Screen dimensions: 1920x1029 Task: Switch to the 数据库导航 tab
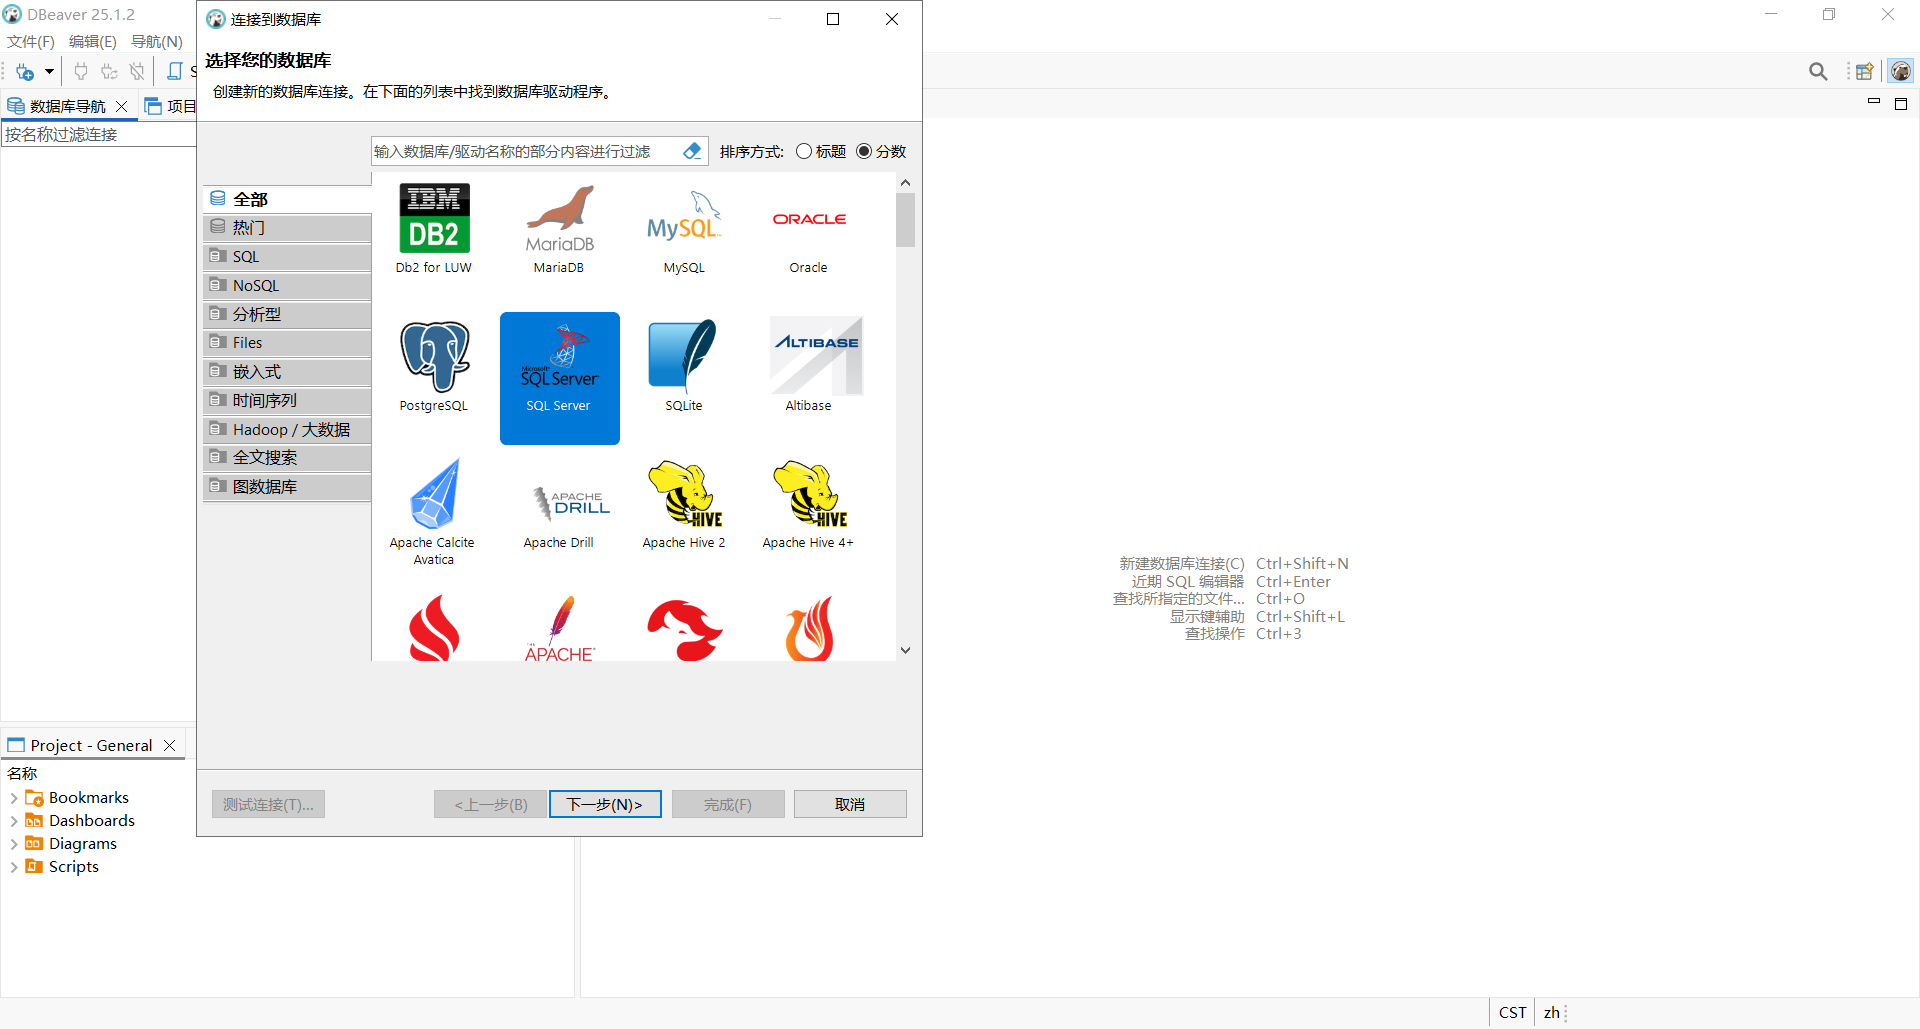(x=68, y=106)
